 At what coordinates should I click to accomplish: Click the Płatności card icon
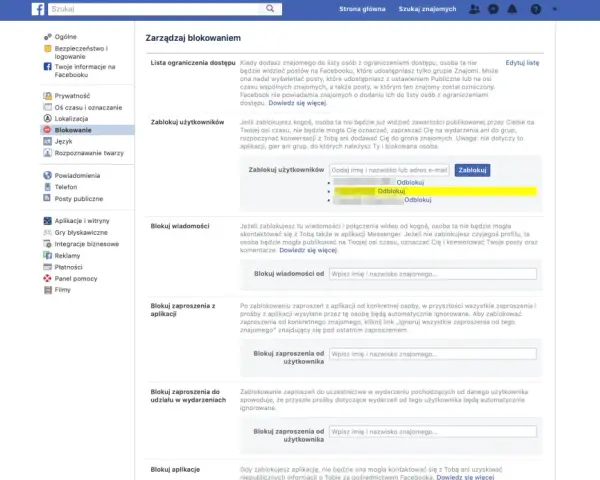click(47, 267)
